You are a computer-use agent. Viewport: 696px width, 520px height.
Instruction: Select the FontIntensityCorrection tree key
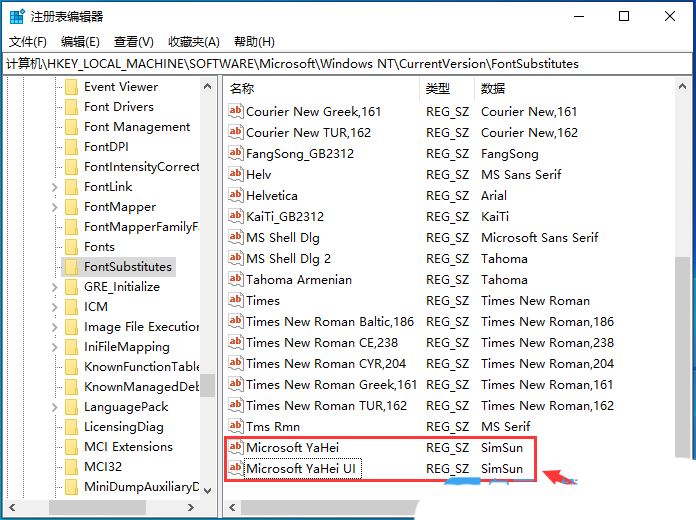141,167
